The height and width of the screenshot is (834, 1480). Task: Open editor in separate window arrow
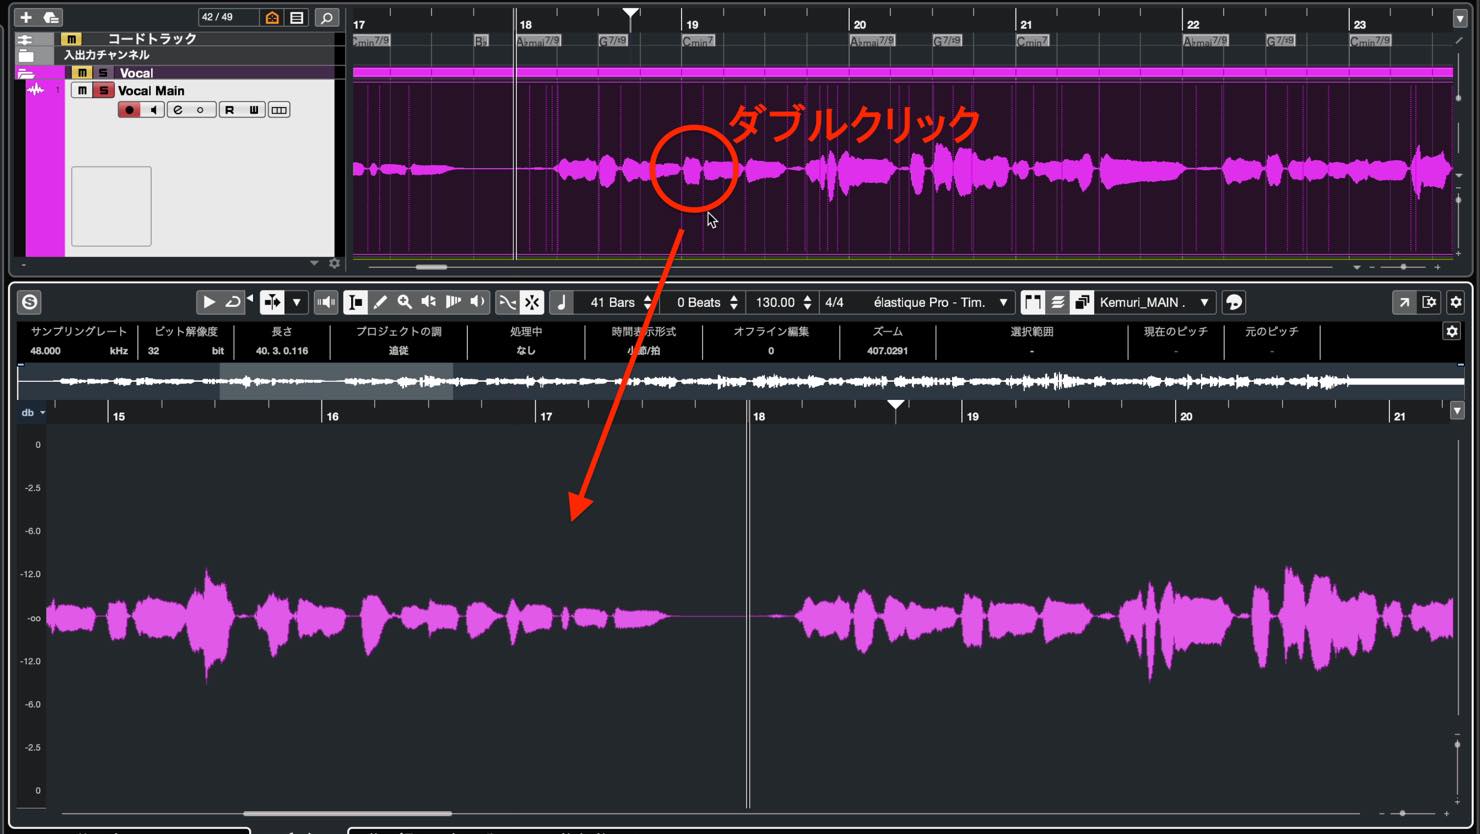(1404, 302)
